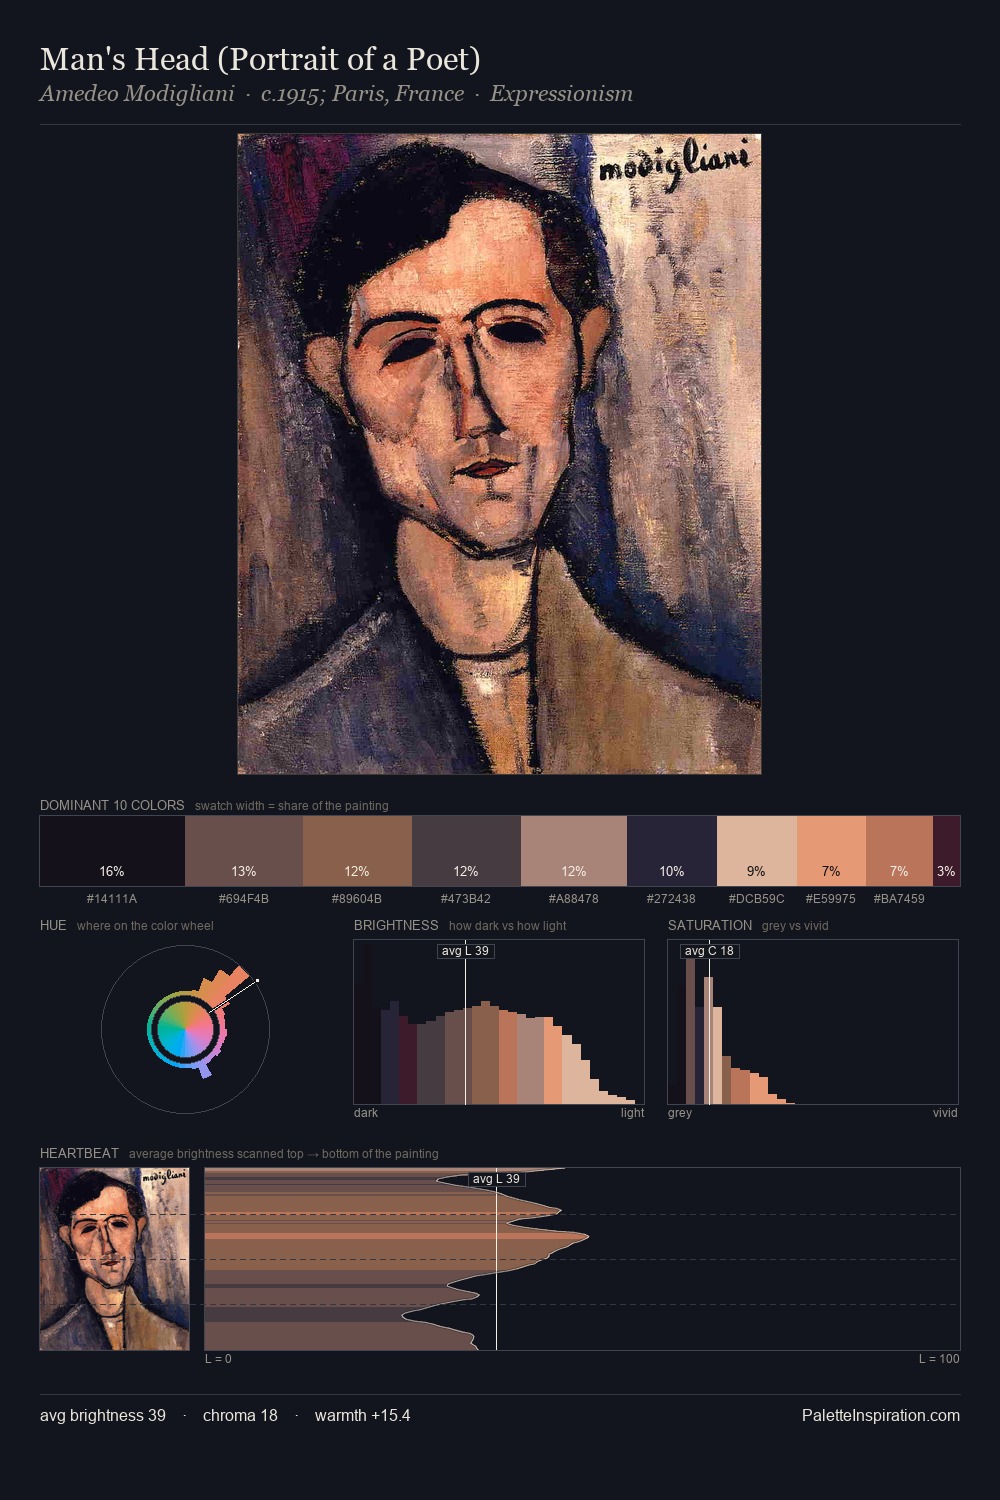
Task: Click the #14111A hex code label
Action: coord(112,898)
